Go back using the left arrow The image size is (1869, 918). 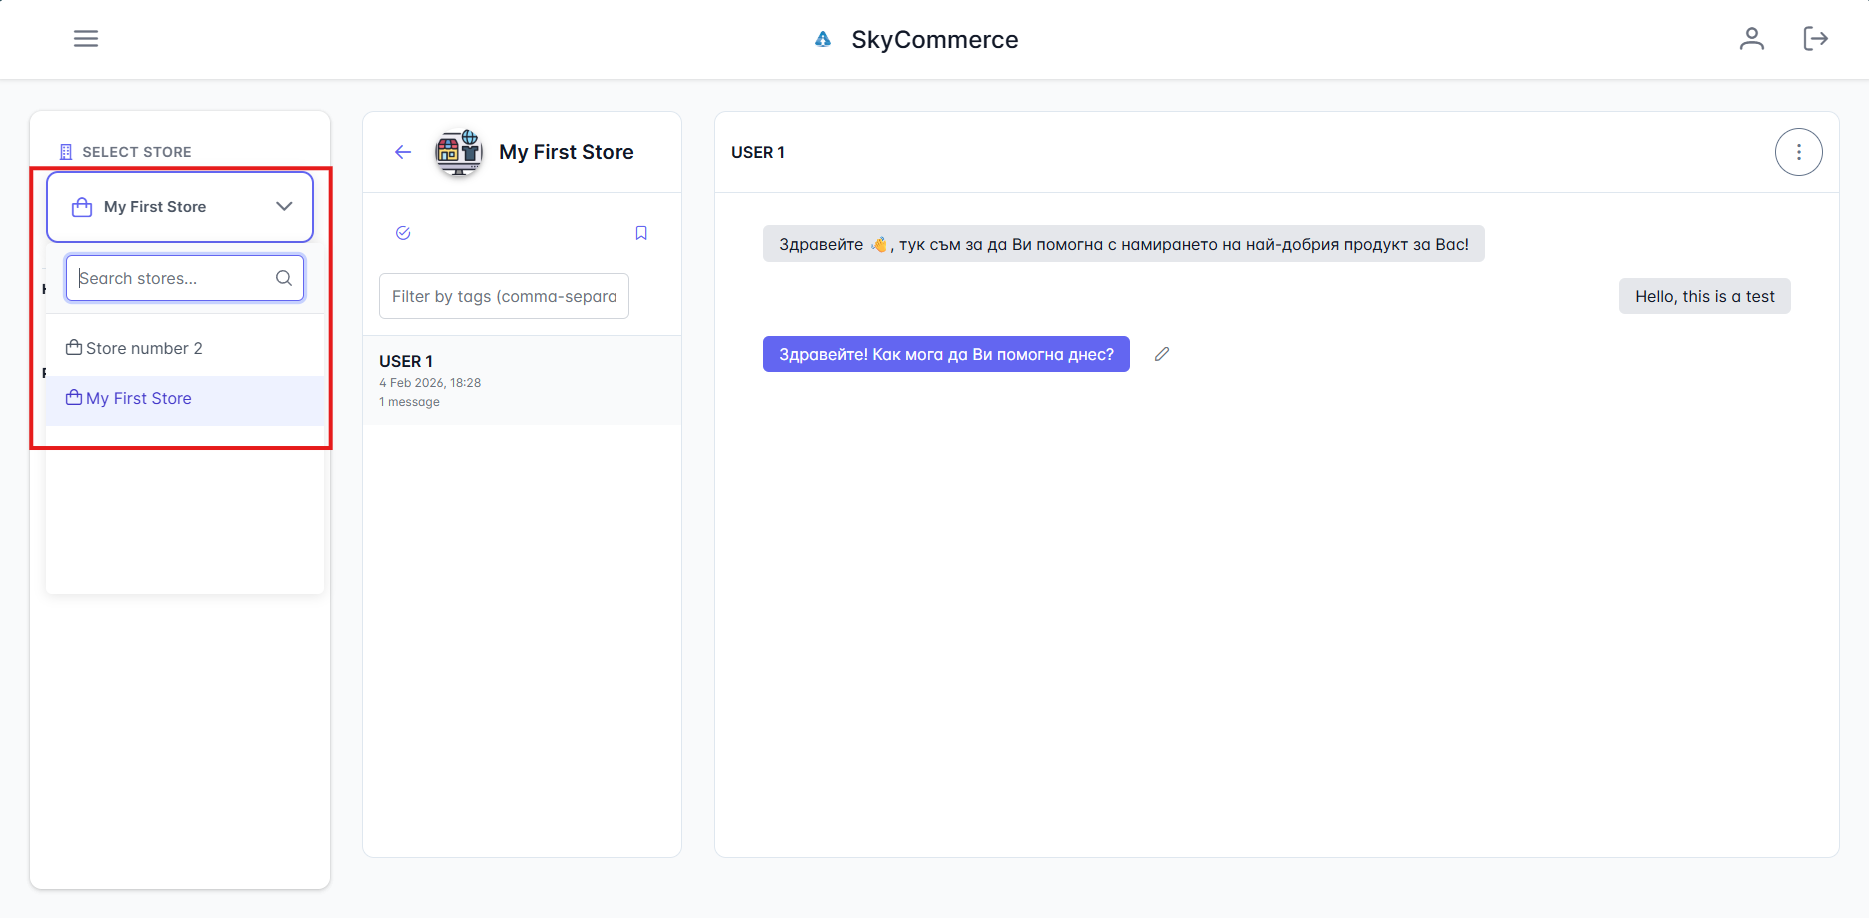coord(403,152)
